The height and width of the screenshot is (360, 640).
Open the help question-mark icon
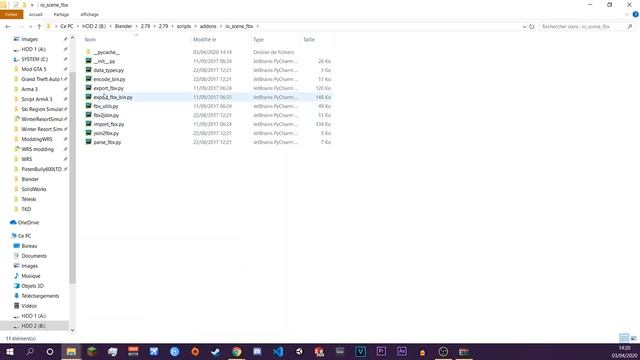[635, 14]
